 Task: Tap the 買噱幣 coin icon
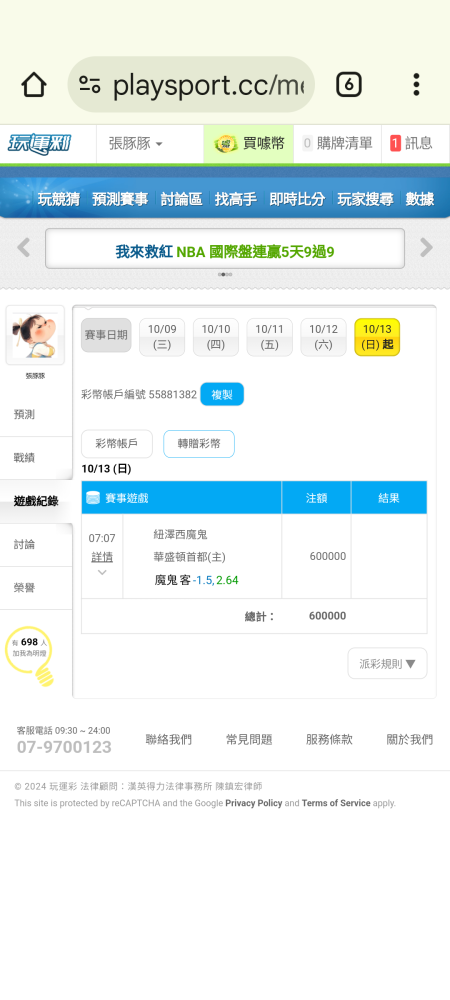tap(226, 143)
